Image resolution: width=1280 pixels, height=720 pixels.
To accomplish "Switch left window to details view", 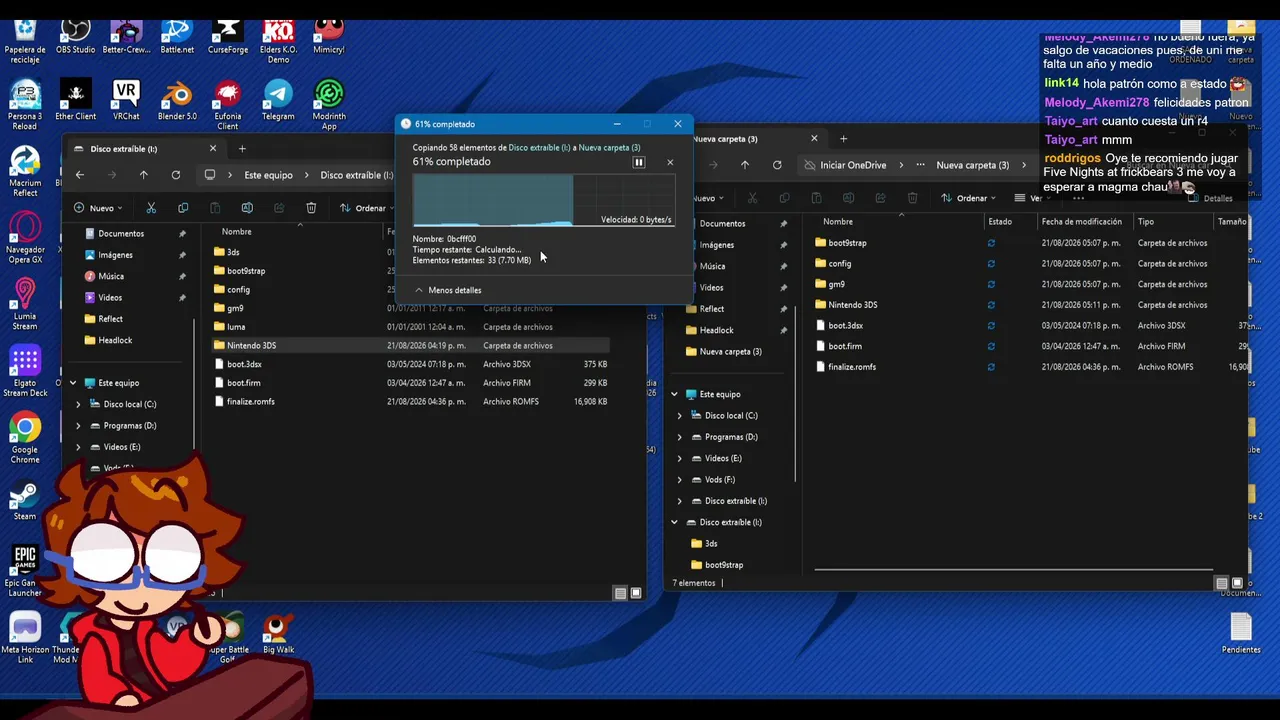I will coord(620,593).
